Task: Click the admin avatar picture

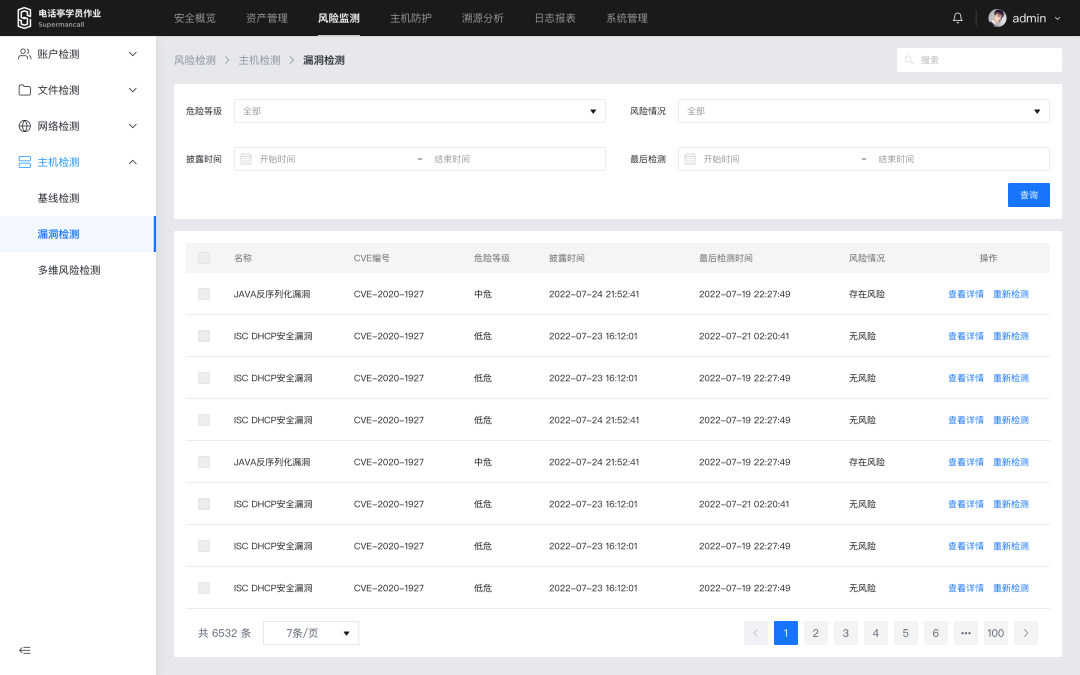Action: click(x=997, y=18)
